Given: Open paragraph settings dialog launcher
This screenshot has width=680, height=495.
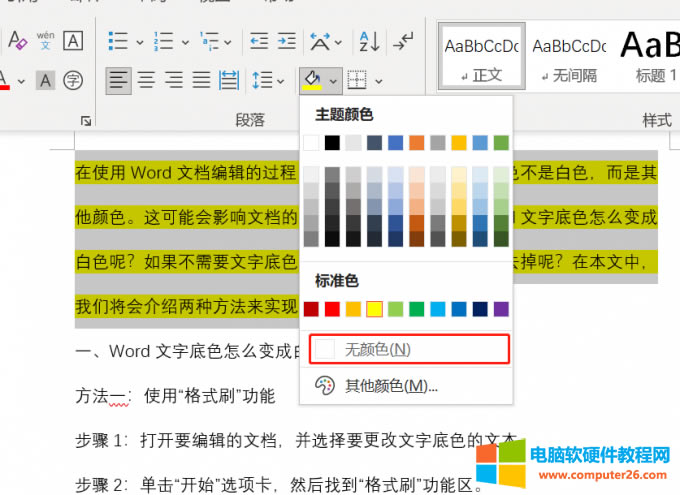Looking at the screenshot, I should point(86,121).
